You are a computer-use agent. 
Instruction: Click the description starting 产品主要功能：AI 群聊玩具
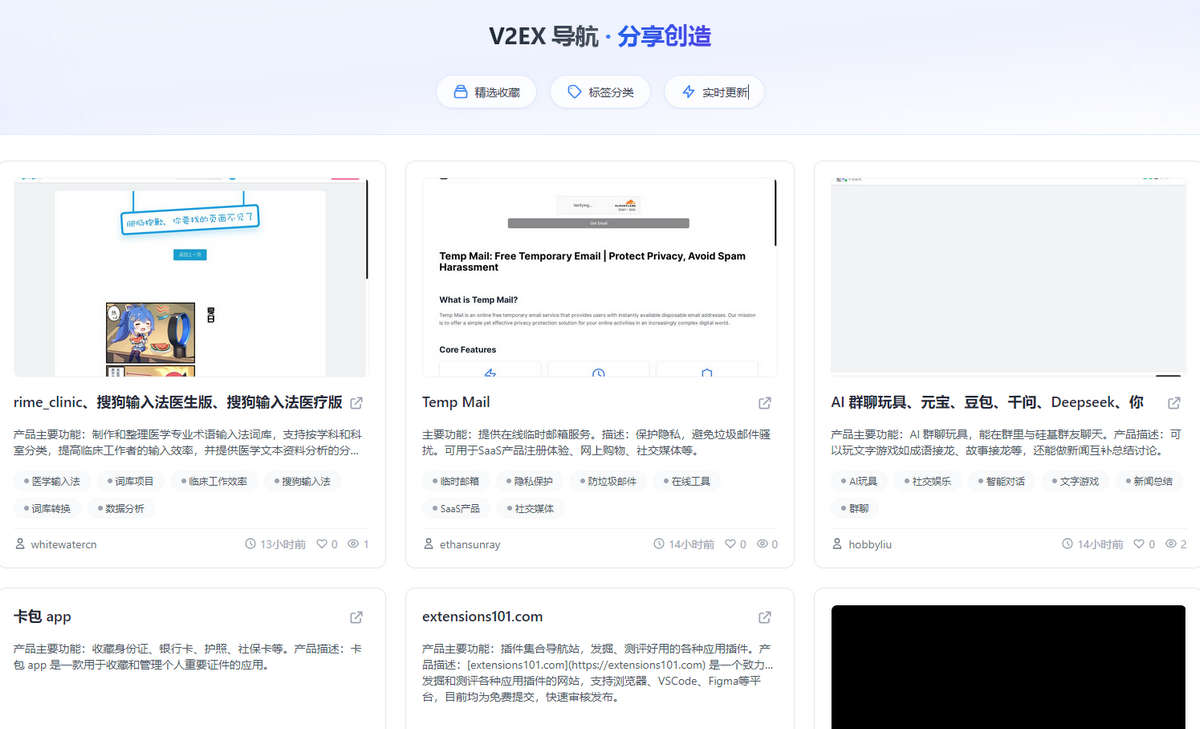coord(1006,443)
